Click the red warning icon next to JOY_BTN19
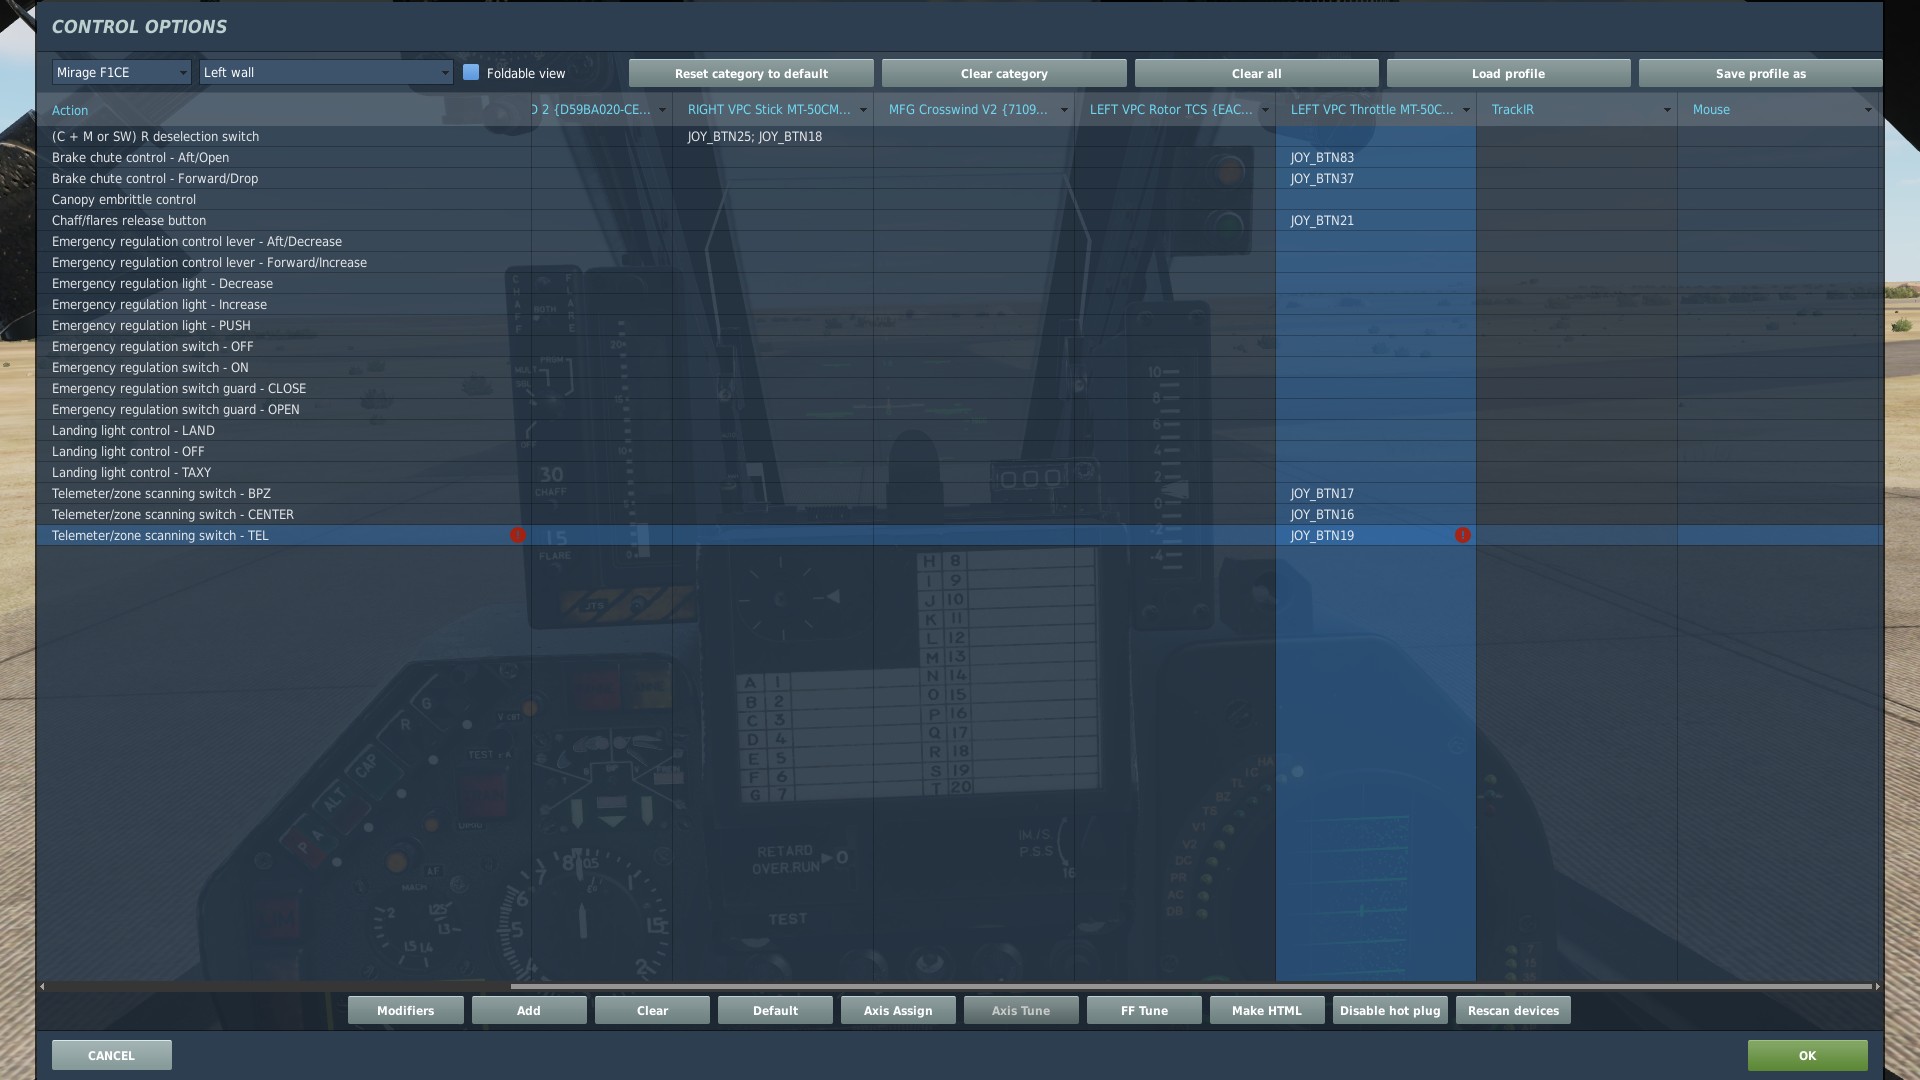The height and width of the screenshot is (1080, 1920). coord(1462,535)
